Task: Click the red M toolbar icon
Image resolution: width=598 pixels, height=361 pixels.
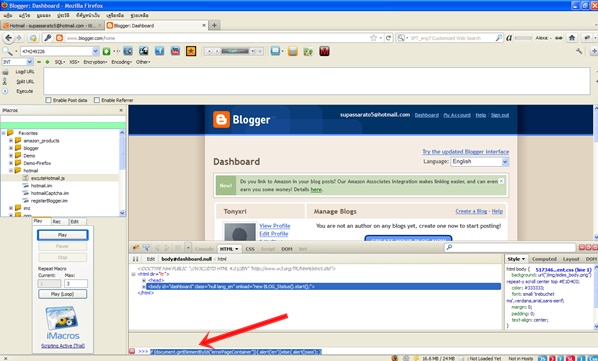Action: click(x=325, y=51)
